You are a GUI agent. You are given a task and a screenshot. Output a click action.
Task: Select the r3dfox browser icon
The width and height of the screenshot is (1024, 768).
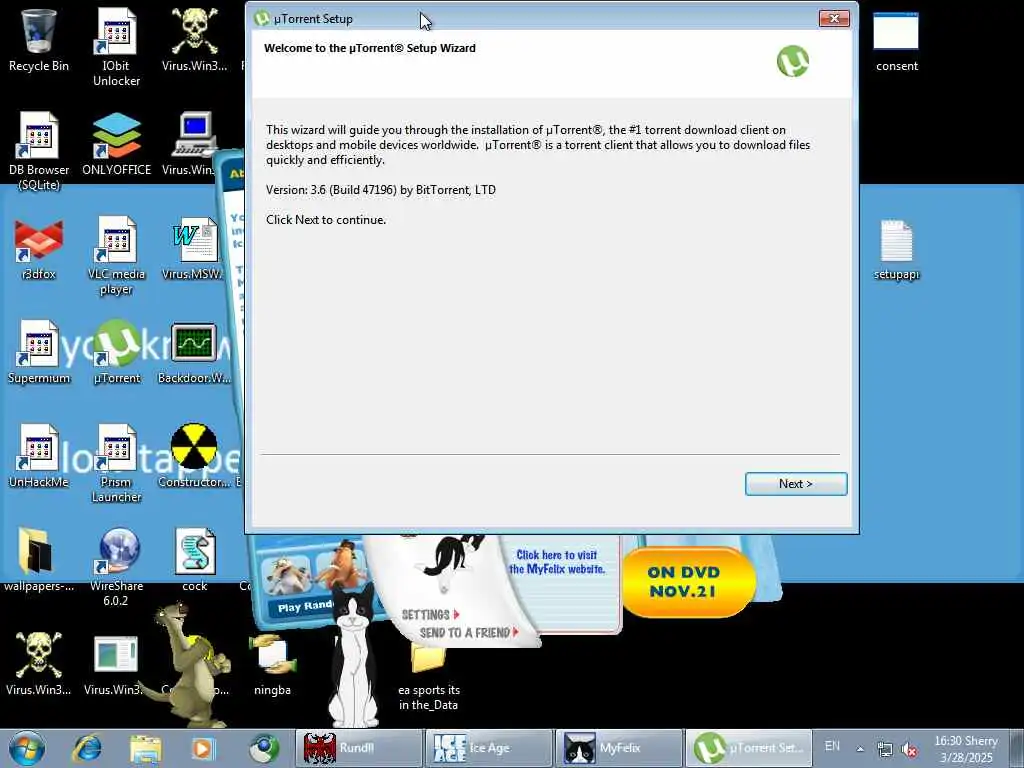39,249
